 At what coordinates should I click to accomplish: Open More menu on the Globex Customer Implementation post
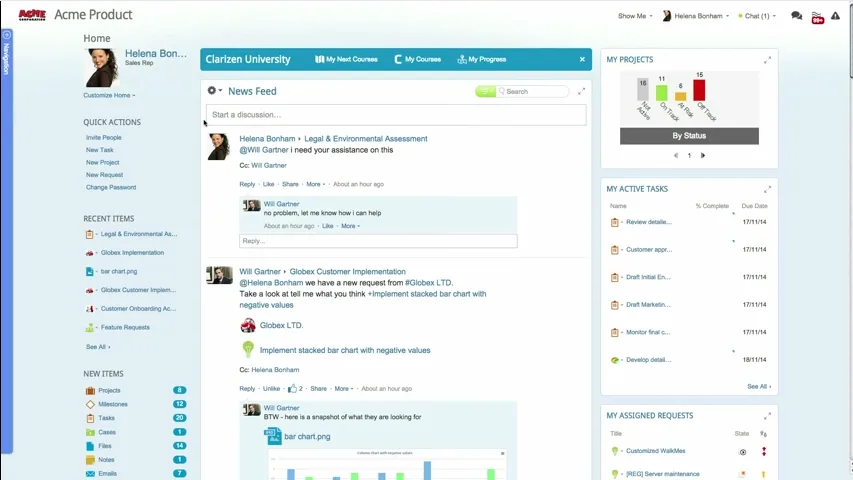pyautogui.click(x=344, y=389)
